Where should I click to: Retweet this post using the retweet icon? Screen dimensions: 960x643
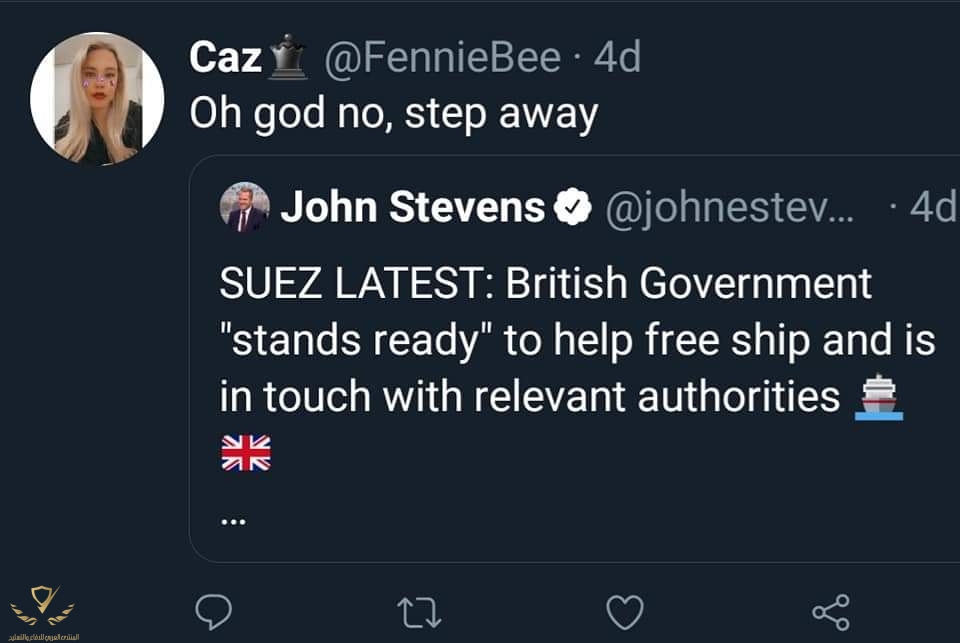click(420, 610)
